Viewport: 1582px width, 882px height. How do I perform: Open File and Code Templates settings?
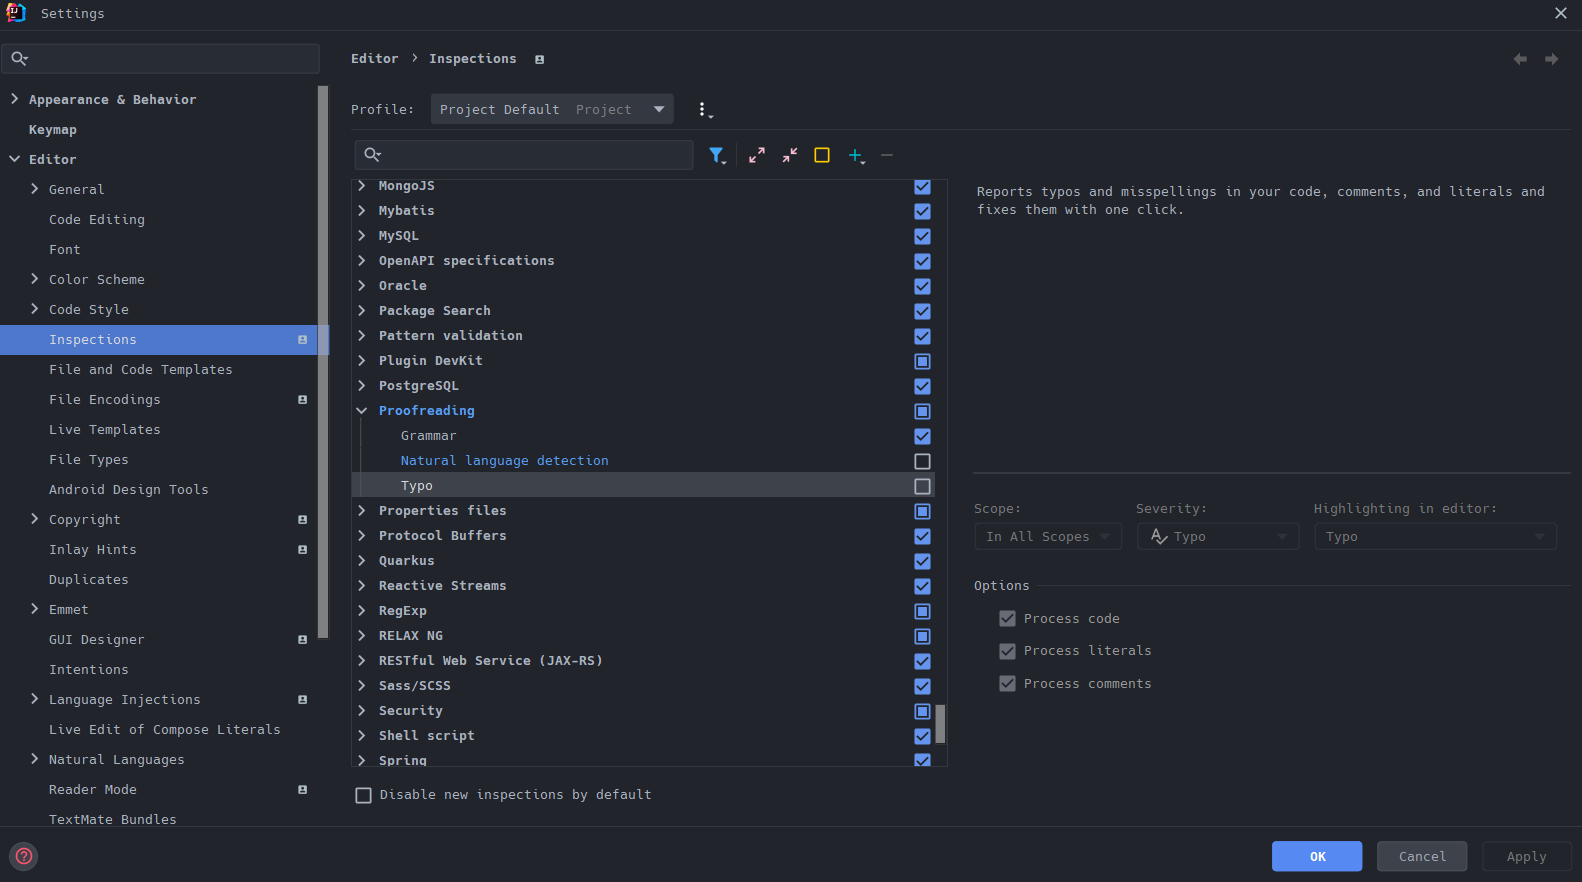[141, 370]
